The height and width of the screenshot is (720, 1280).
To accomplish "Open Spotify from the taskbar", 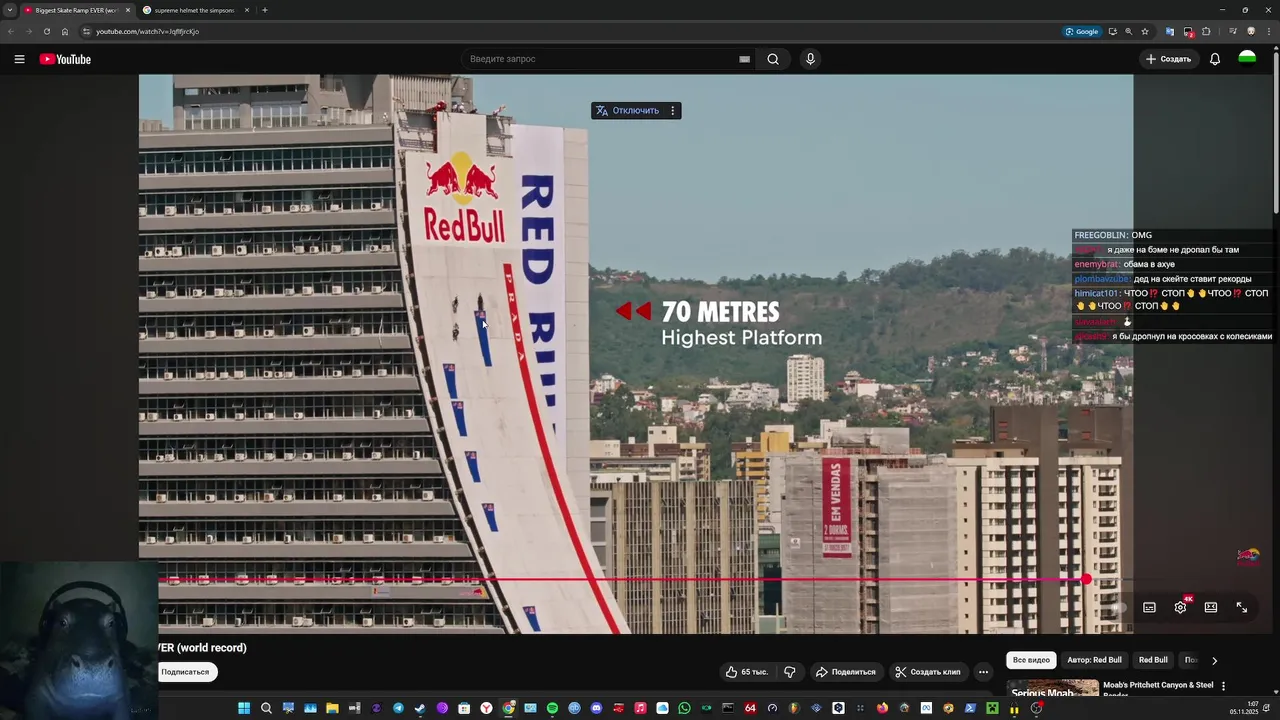I will 552,708.
